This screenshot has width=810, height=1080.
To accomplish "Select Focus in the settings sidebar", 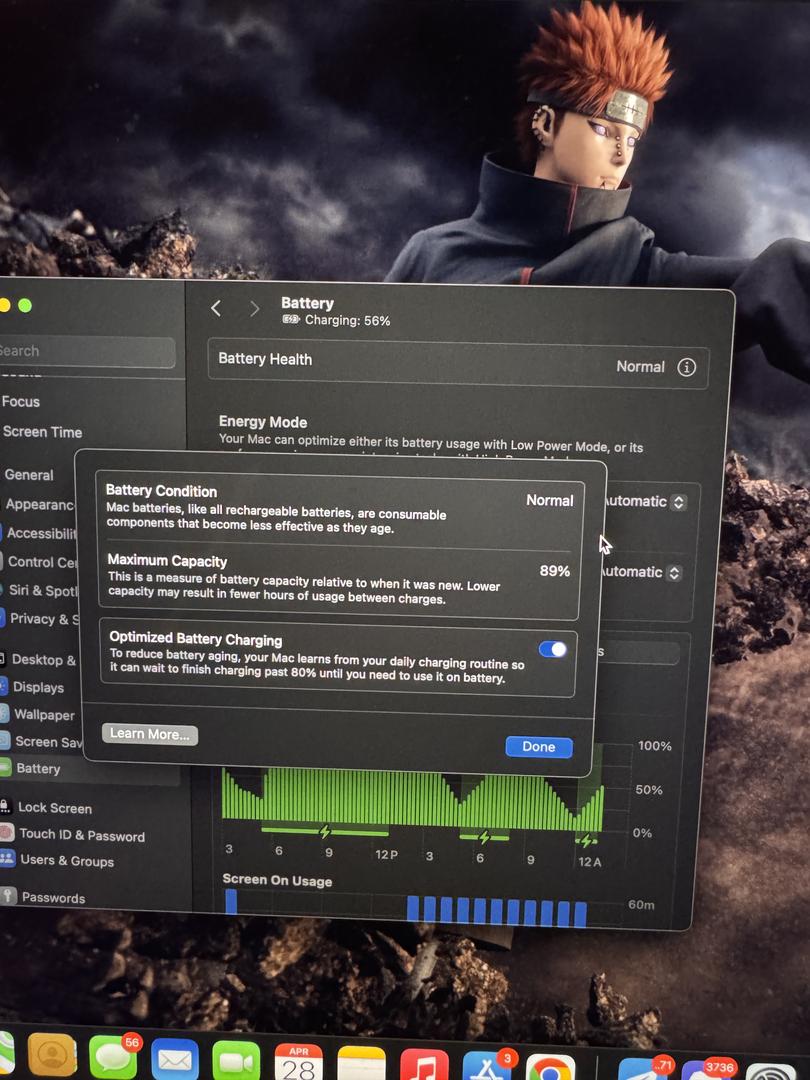I will point(21,402).
